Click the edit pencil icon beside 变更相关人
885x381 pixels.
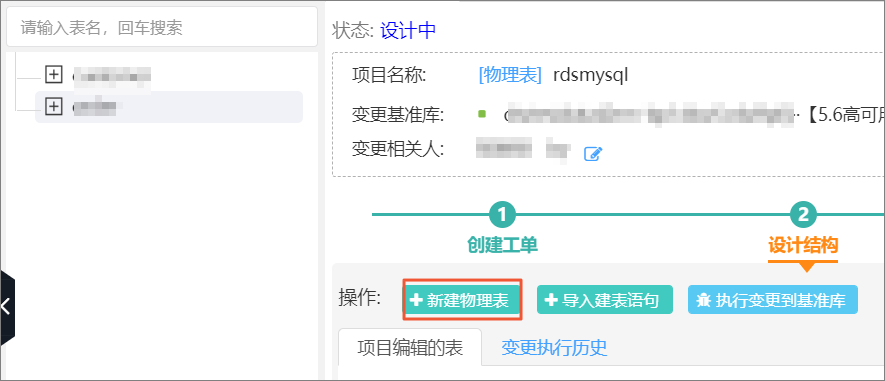tap(593, 153)
